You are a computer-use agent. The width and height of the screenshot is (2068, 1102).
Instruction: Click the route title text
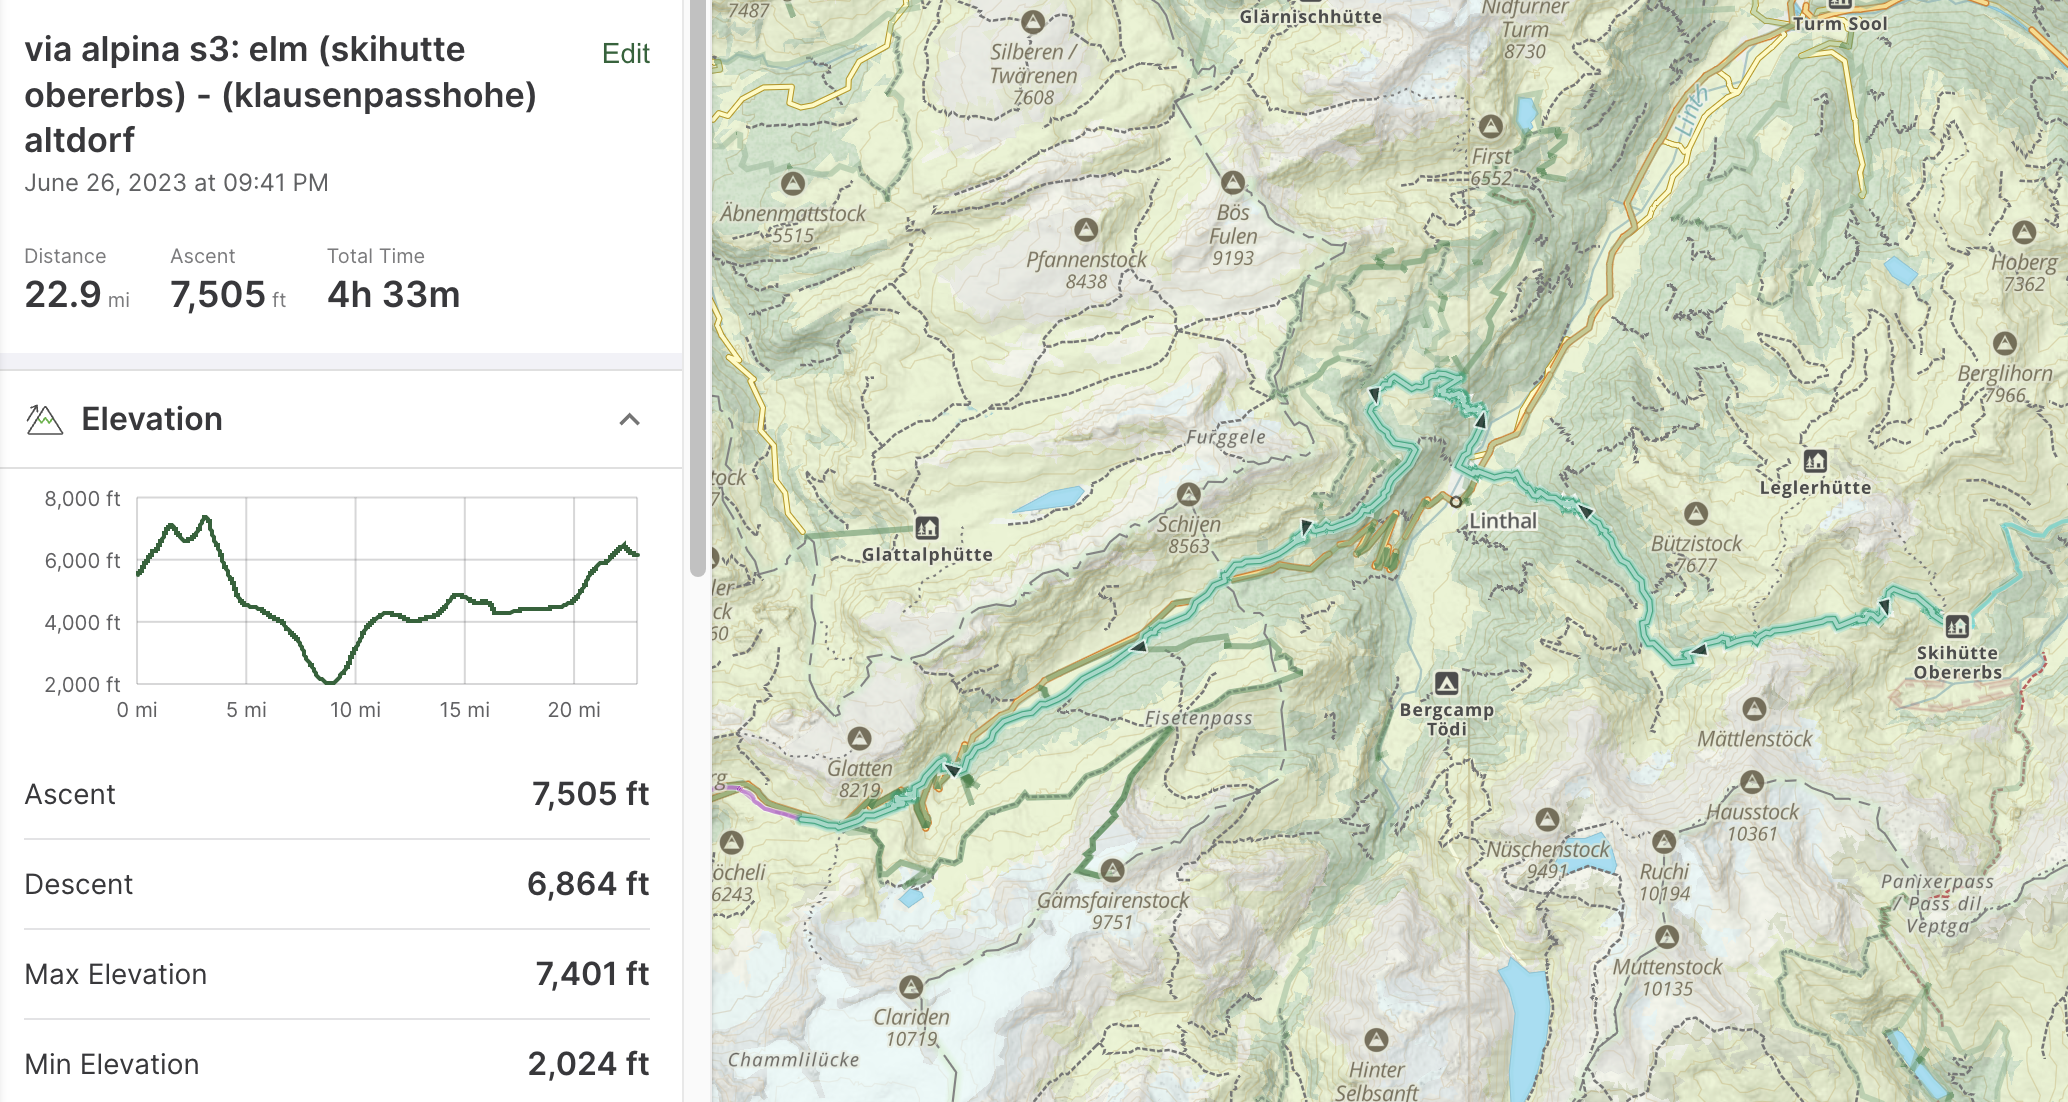[x=280, y=94]
